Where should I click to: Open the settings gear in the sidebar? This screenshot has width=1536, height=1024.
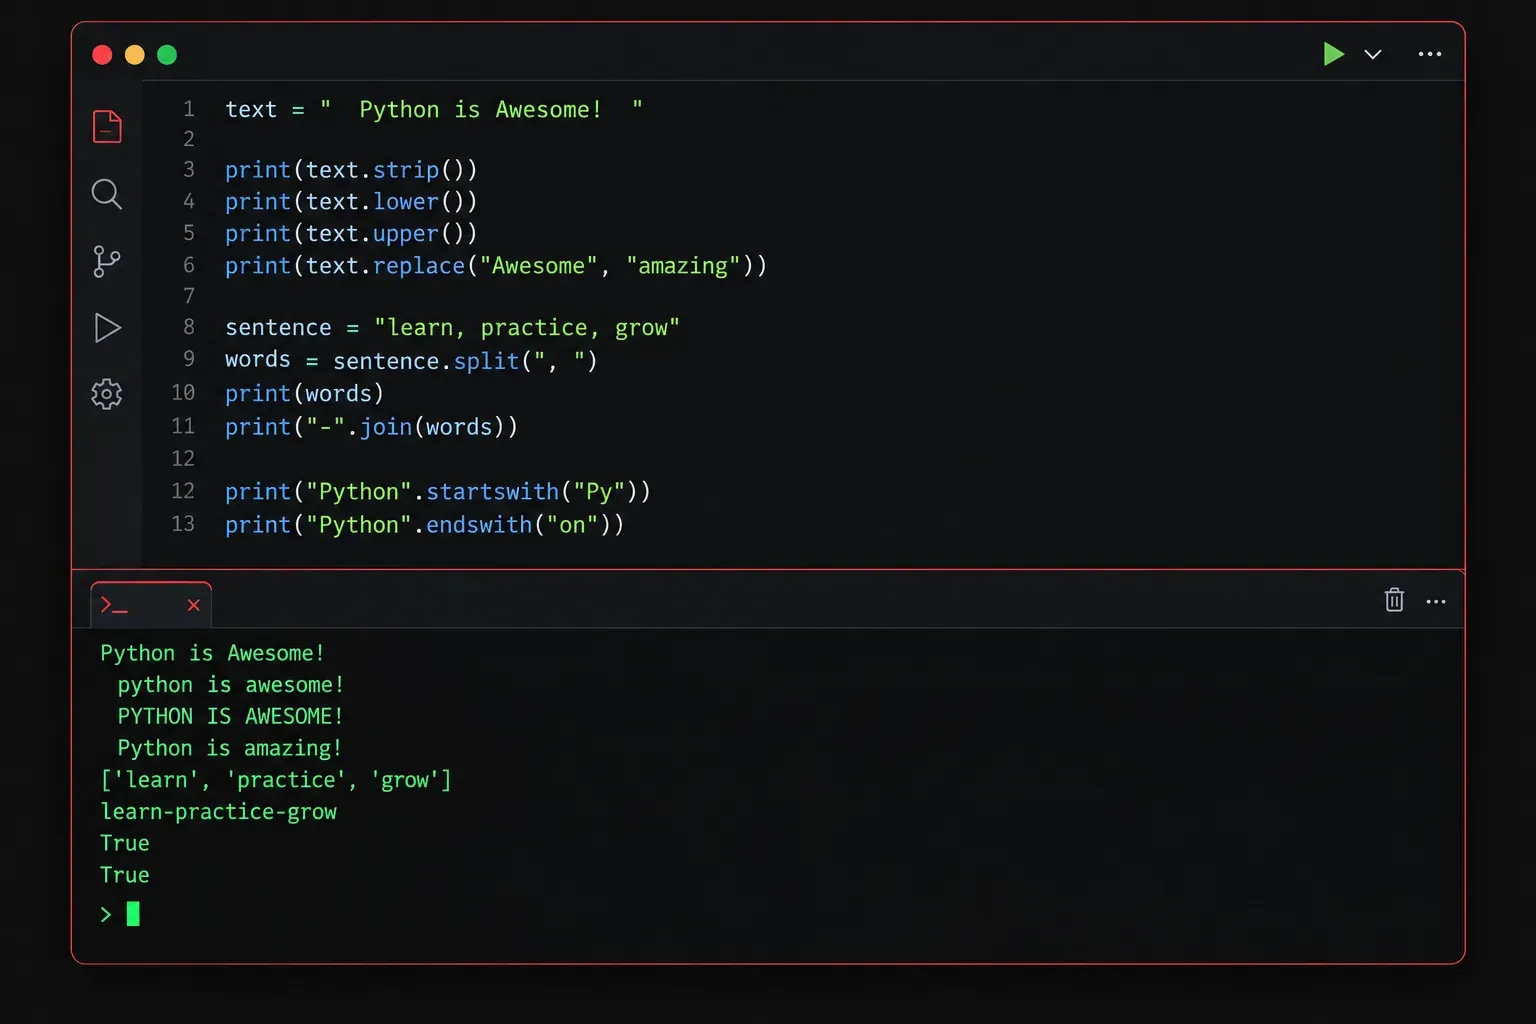click(x=107, y=394)
